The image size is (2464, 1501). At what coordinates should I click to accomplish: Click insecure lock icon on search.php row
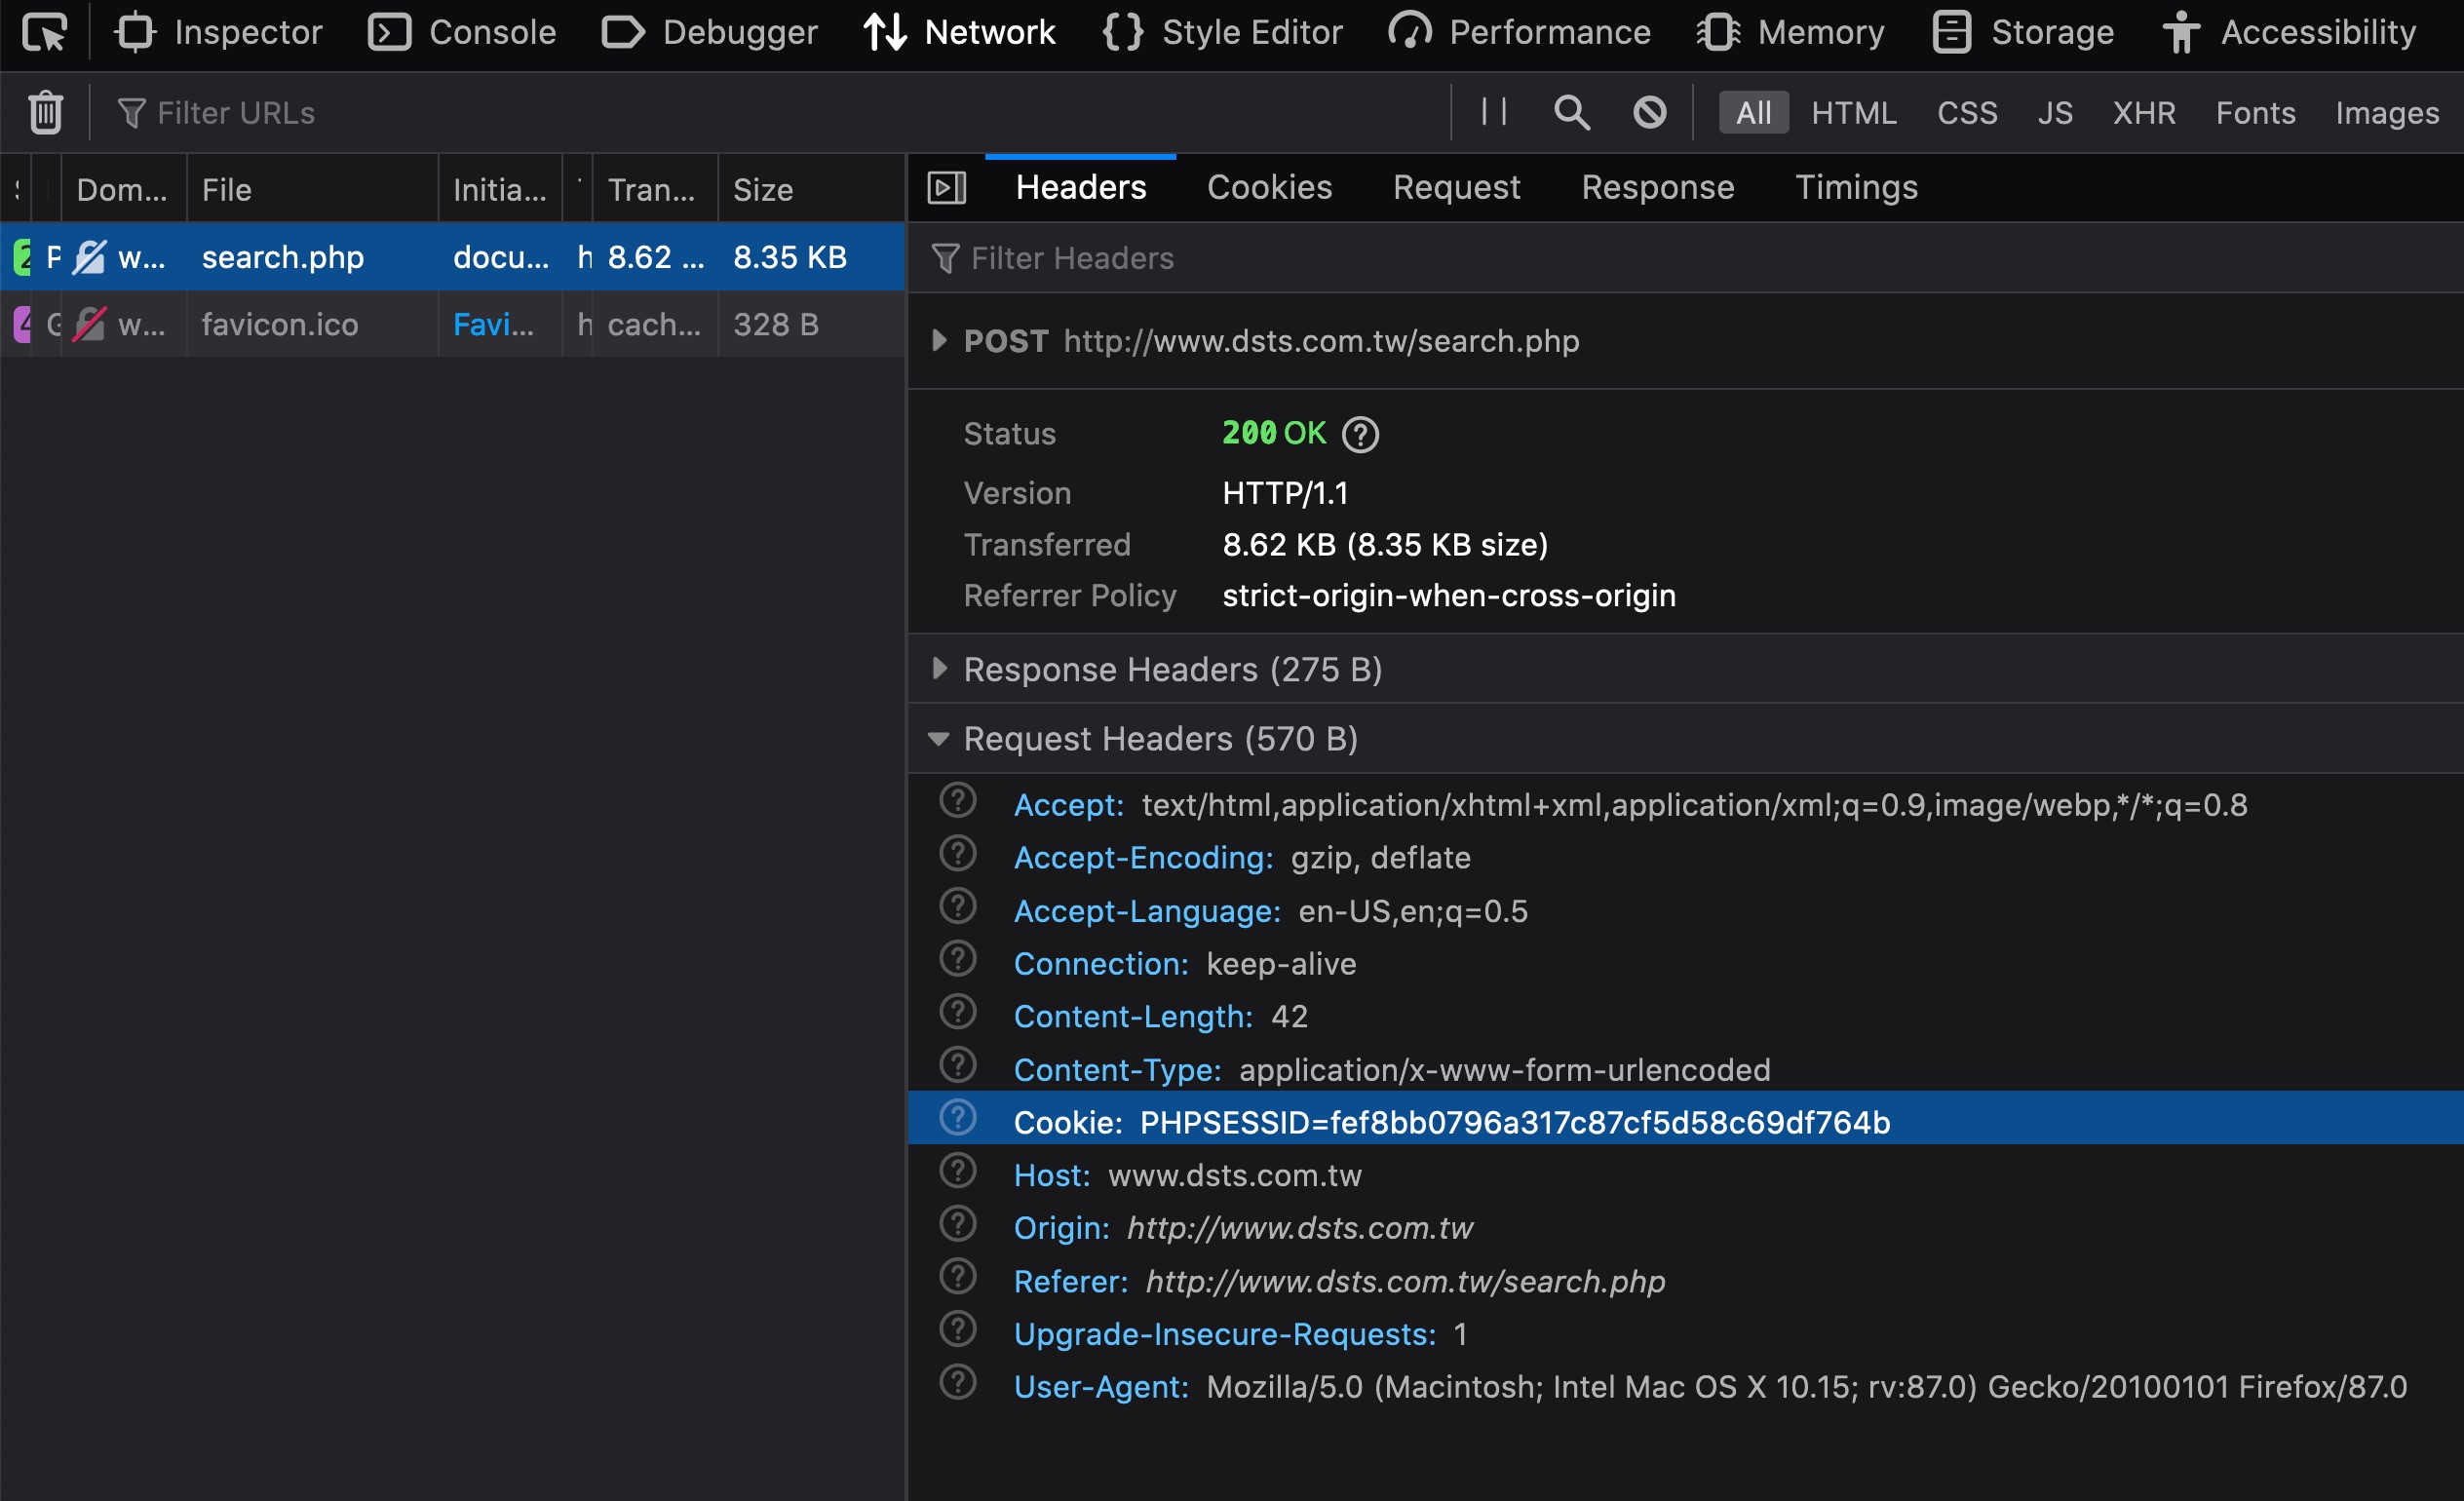tap(89, 257)
